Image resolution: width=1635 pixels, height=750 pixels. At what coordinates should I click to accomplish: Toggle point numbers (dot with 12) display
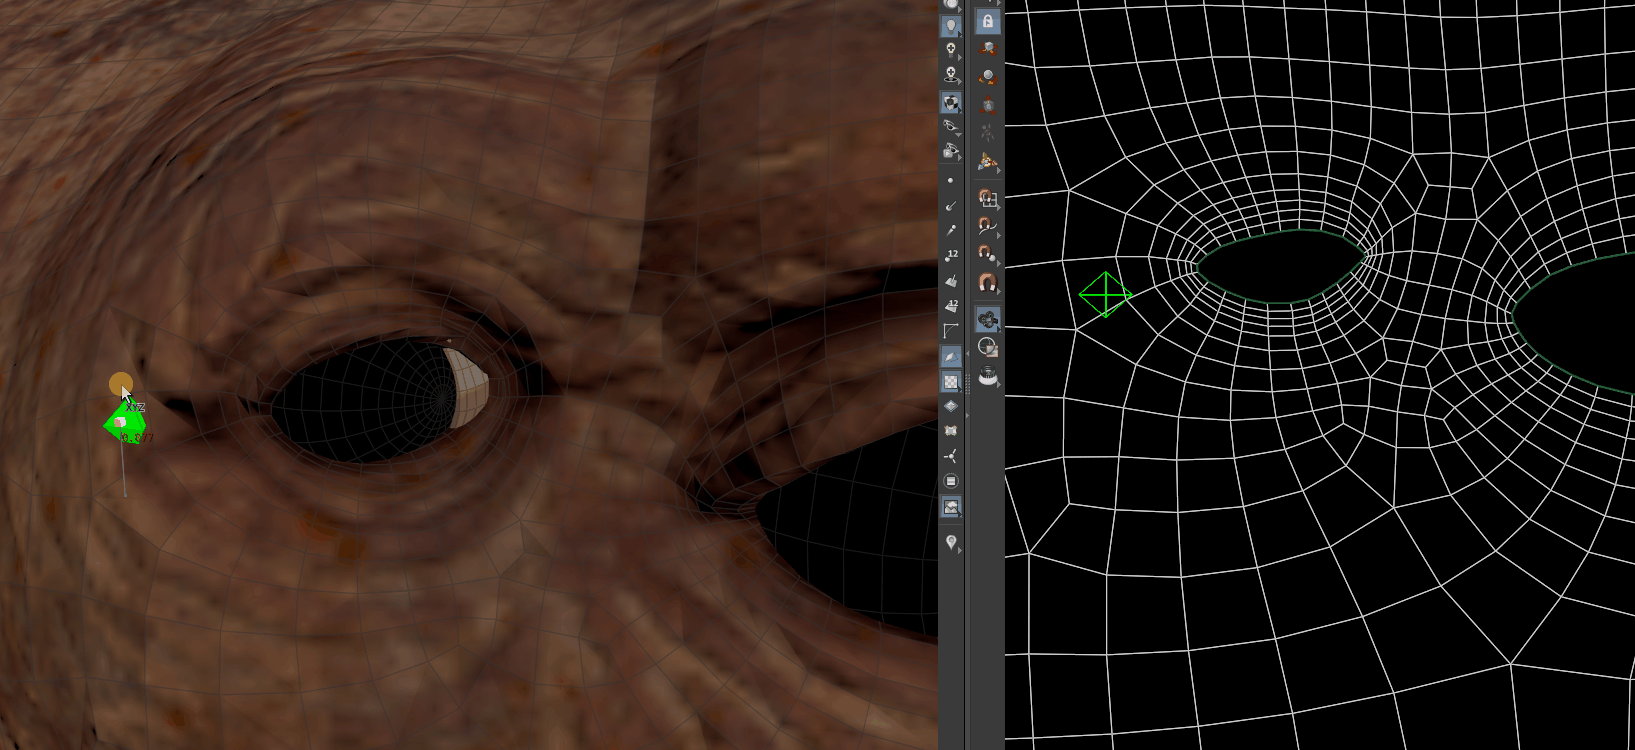[x=951, y=255]
